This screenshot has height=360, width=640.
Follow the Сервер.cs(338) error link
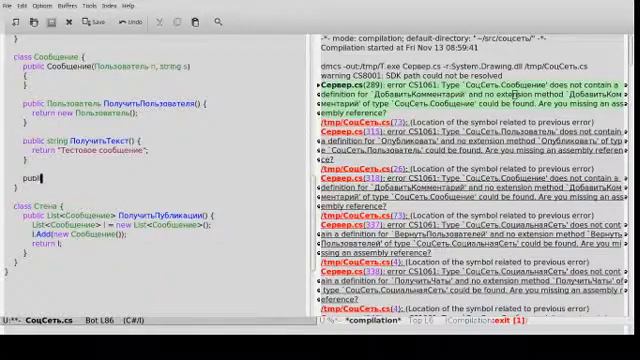pyautogui.click(x=352, y=271)
